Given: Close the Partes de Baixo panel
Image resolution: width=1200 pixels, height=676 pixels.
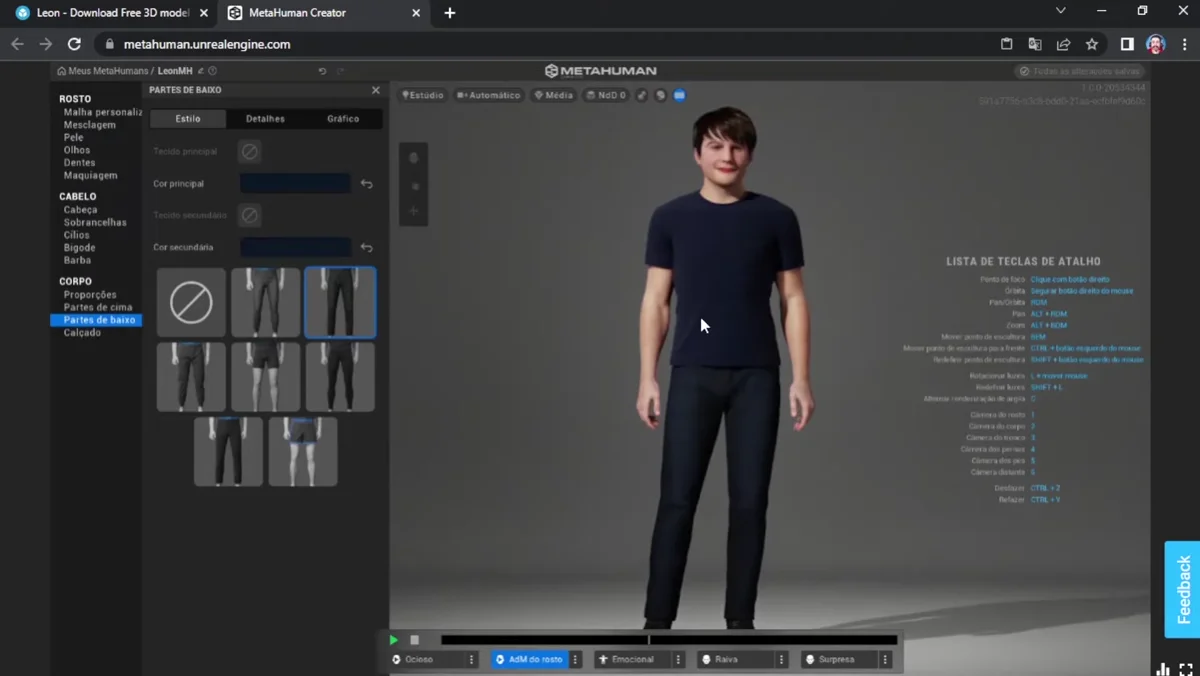Looking at the screenshot, I should coord(376,90).
